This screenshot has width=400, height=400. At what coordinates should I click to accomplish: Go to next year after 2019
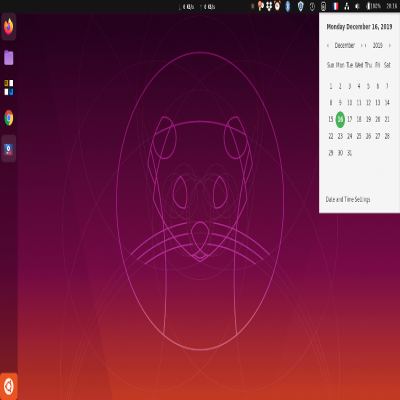coord(389,45)
